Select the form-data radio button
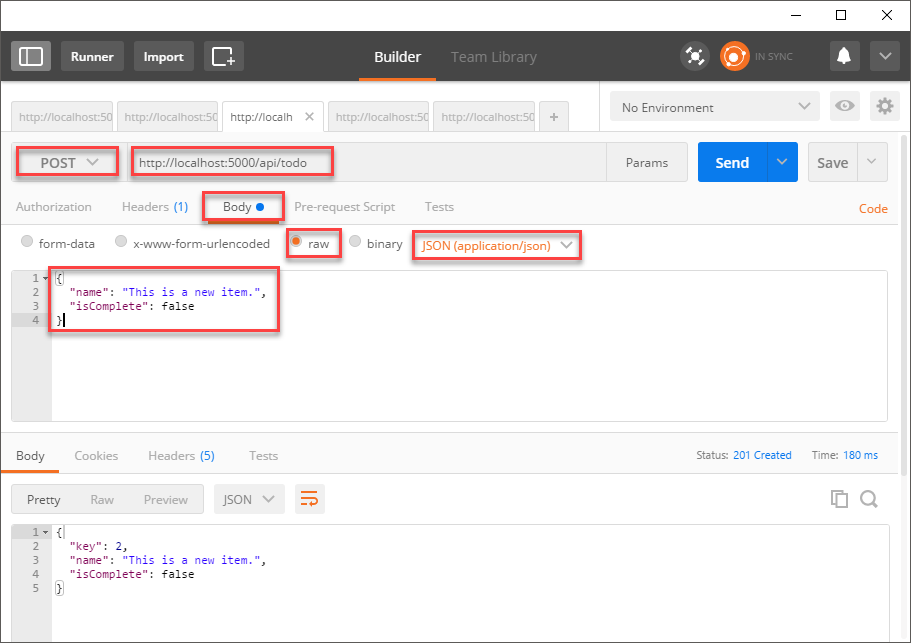911x643 pixels. pos(27,243)
